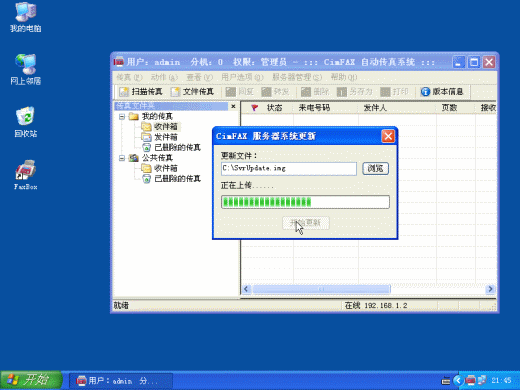
Task: Collapse the 我的传真 tree node
Action: pos(122,116)
